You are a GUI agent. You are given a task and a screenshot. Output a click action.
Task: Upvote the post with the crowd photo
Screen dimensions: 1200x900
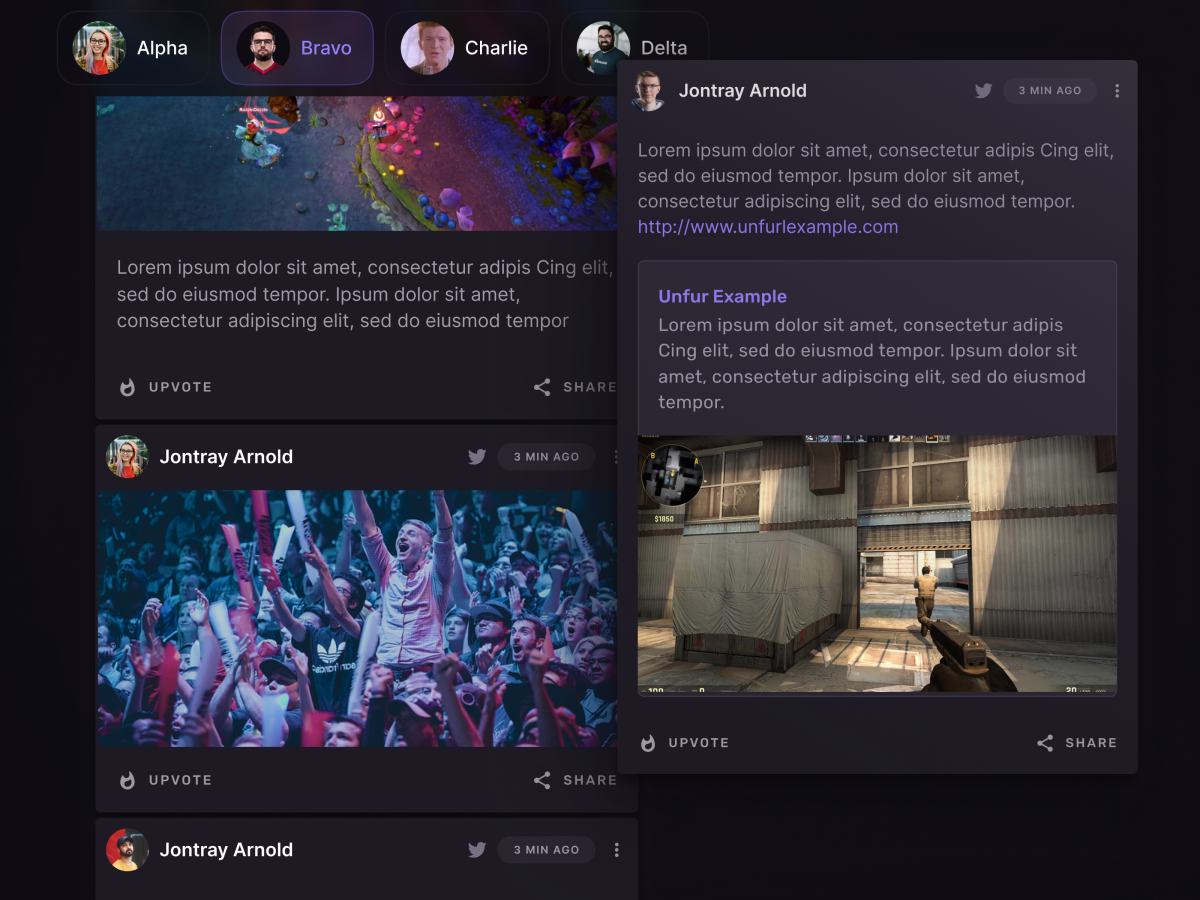coord(128,780)
